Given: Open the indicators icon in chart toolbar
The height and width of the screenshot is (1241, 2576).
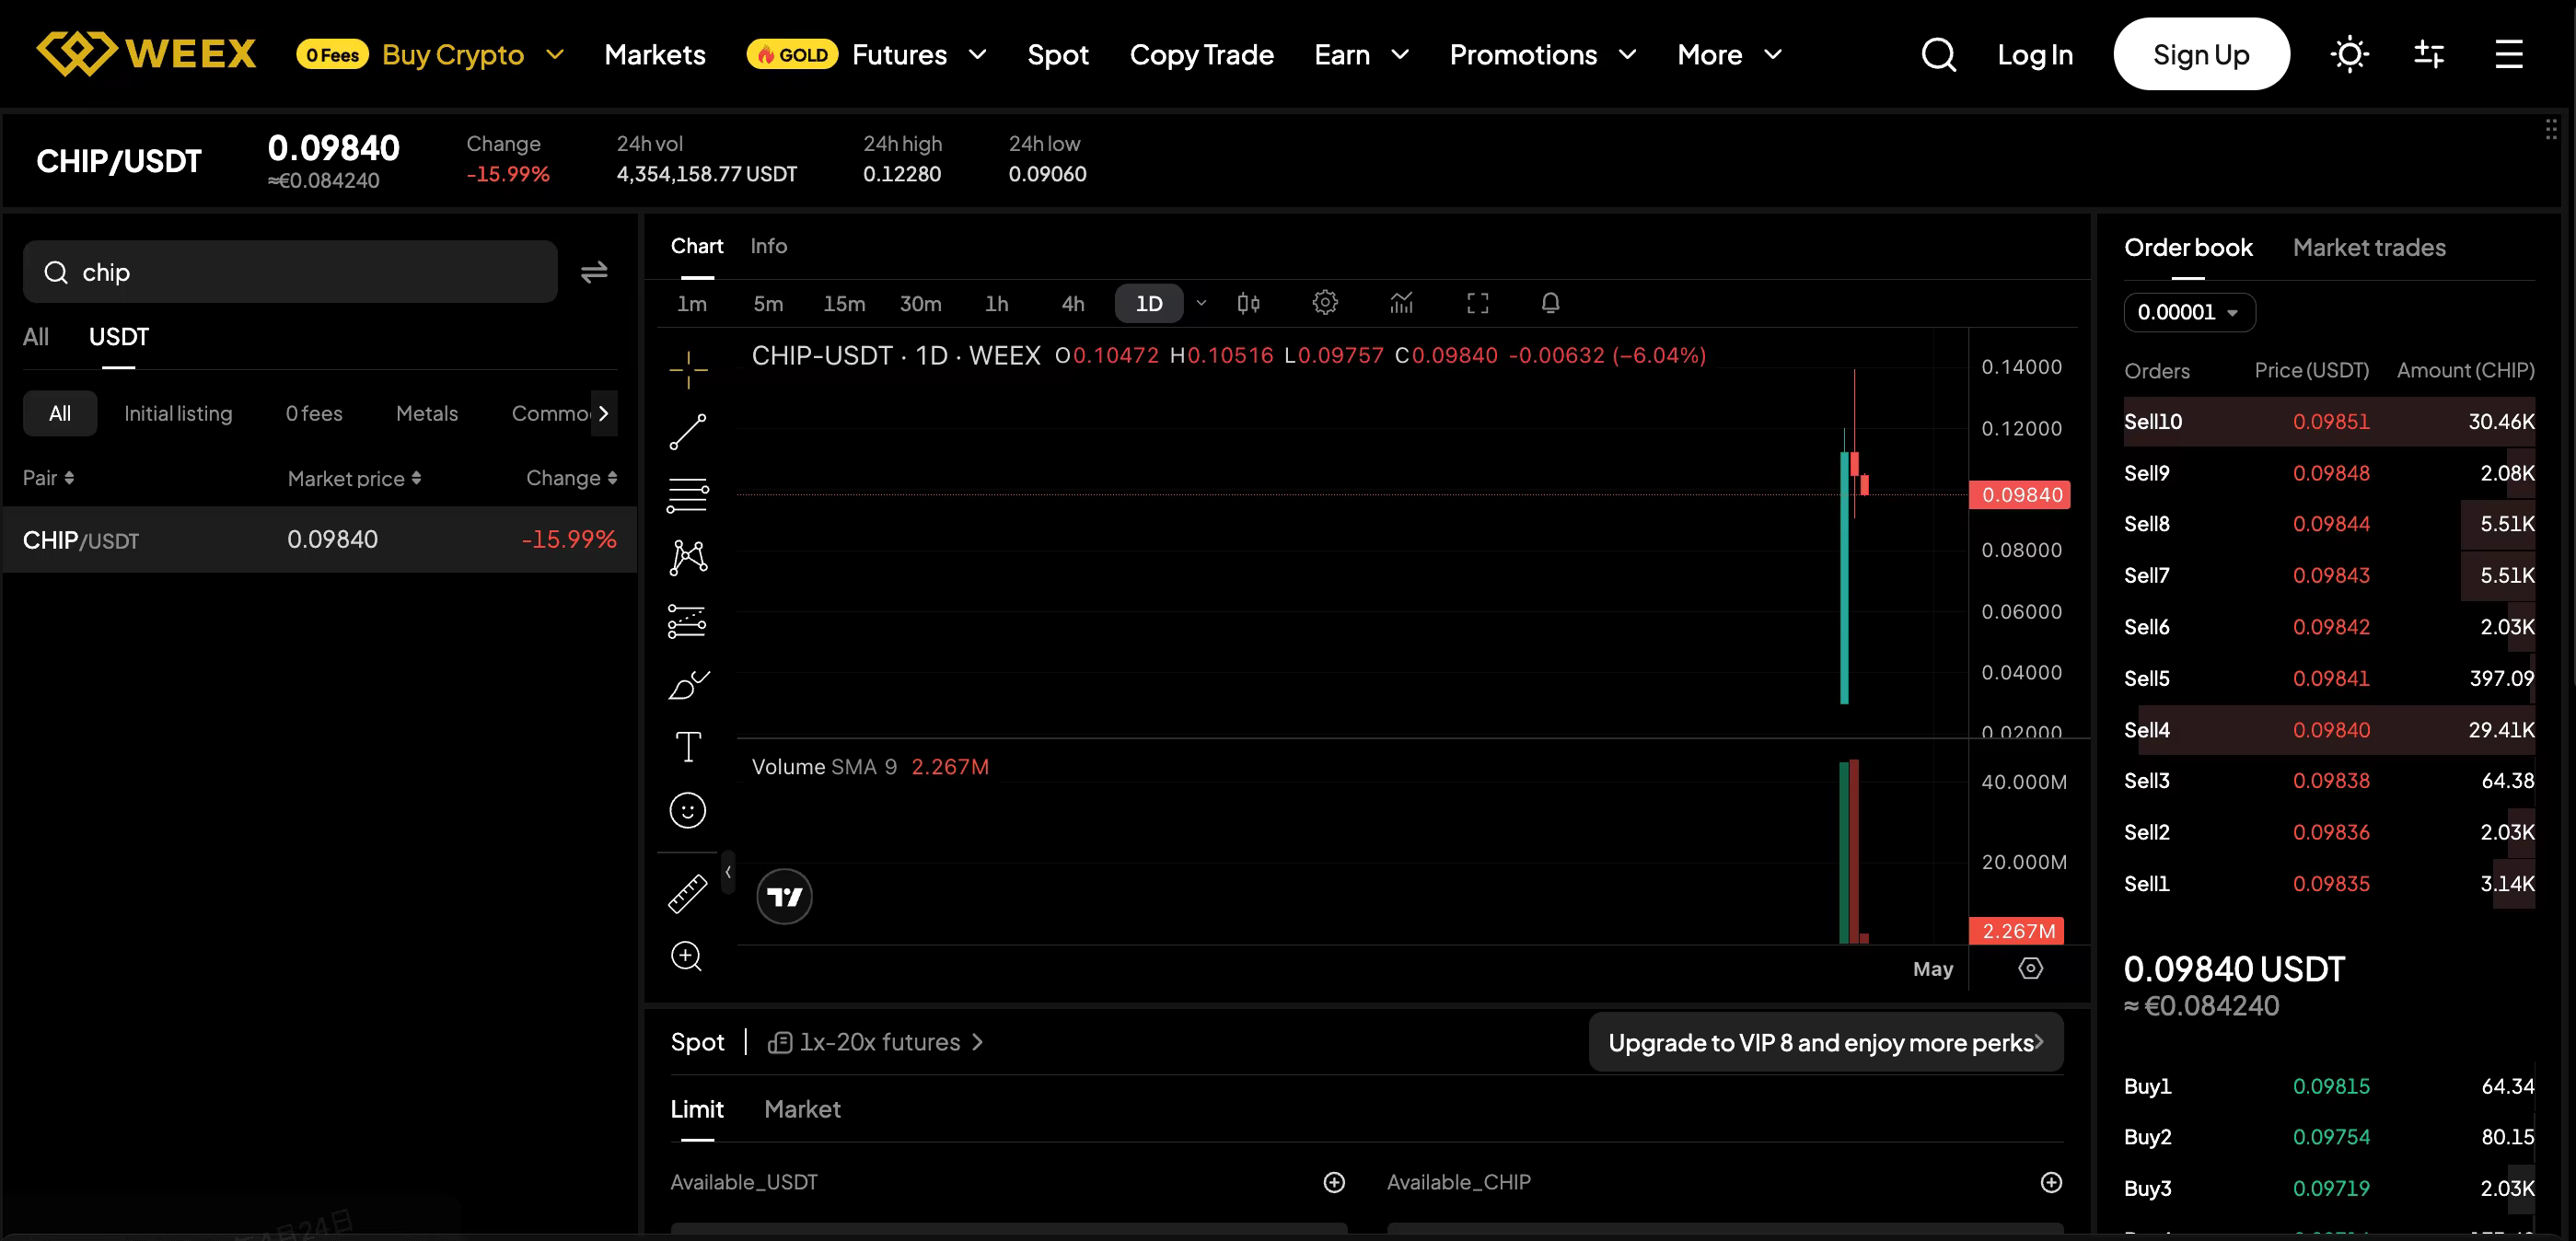Looking at the screenshot, I should (x=1401, y=303).
